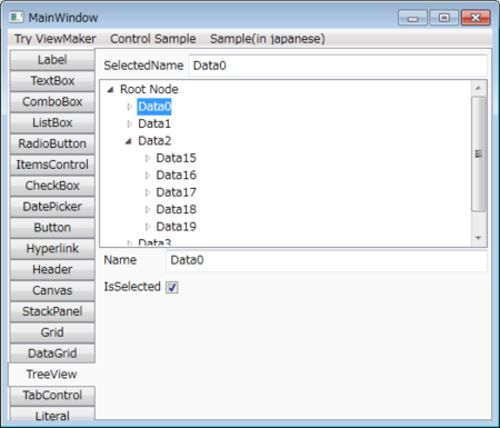
Task: Switch to the ListBox tab
Action: (x=52, y=123)
